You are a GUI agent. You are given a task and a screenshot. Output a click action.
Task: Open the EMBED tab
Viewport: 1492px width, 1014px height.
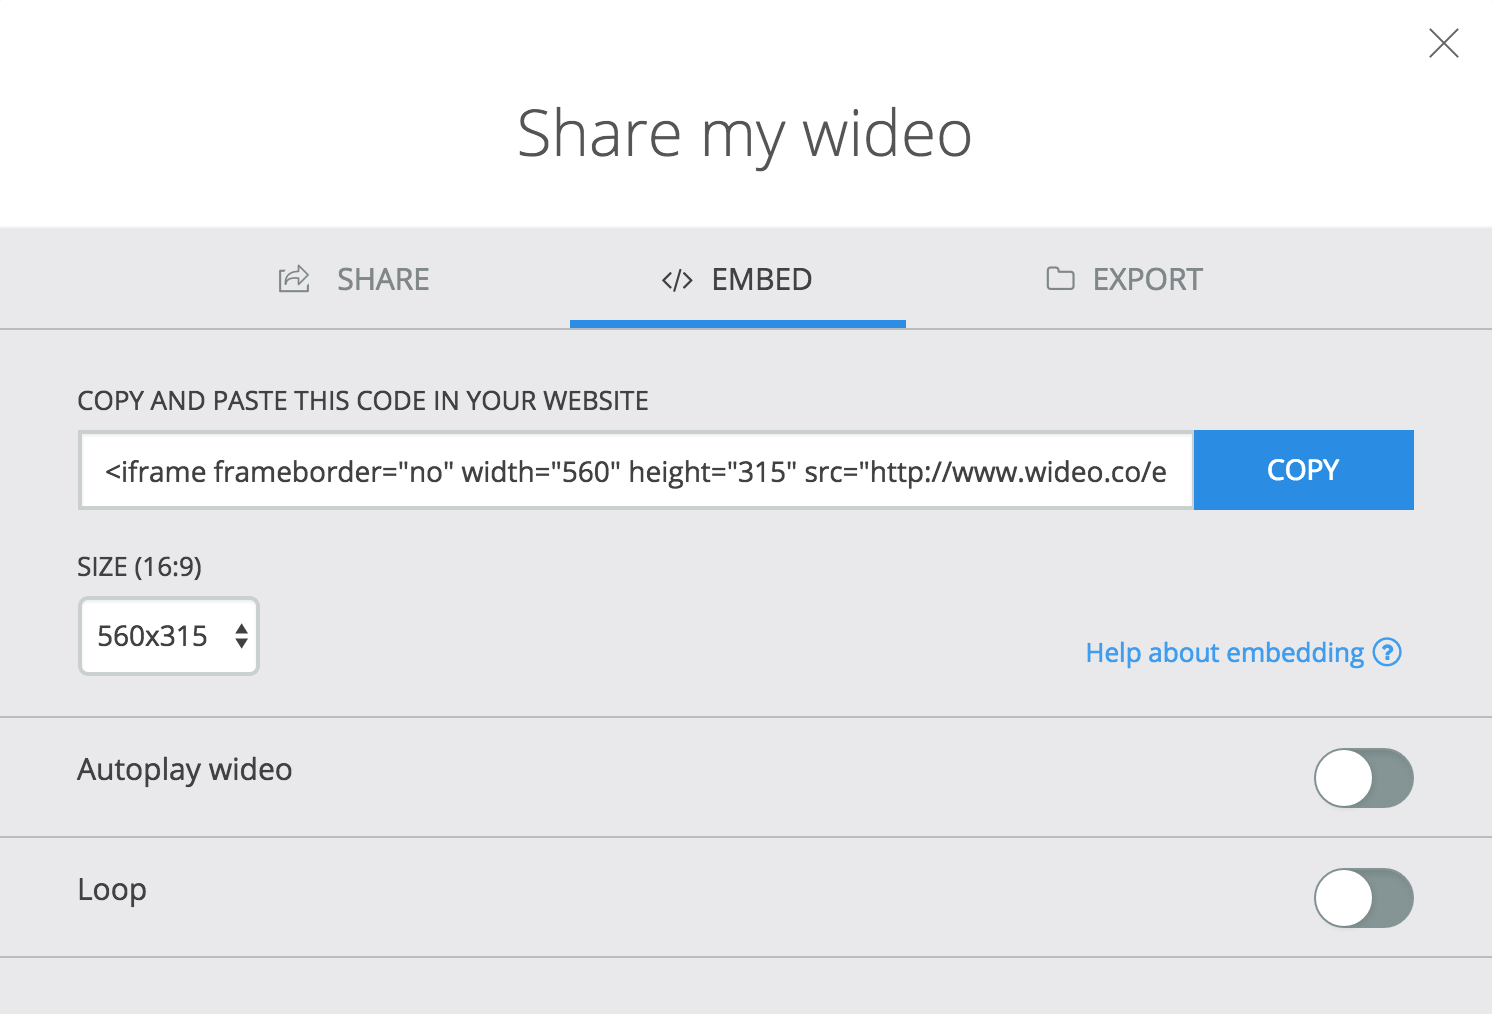[x=737, y=279]
